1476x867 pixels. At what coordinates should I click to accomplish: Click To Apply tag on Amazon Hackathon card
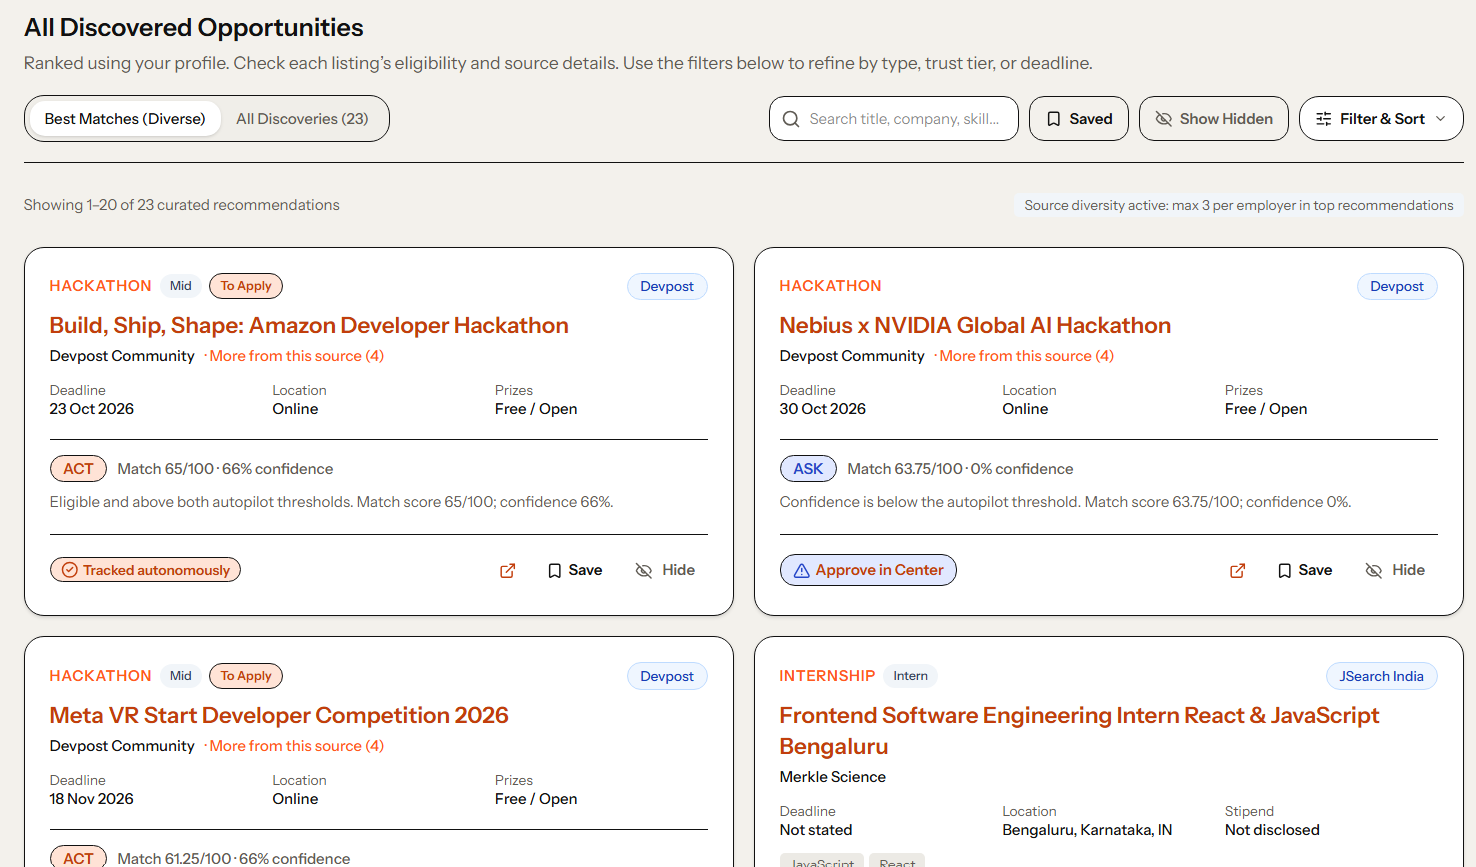[246, 286]
